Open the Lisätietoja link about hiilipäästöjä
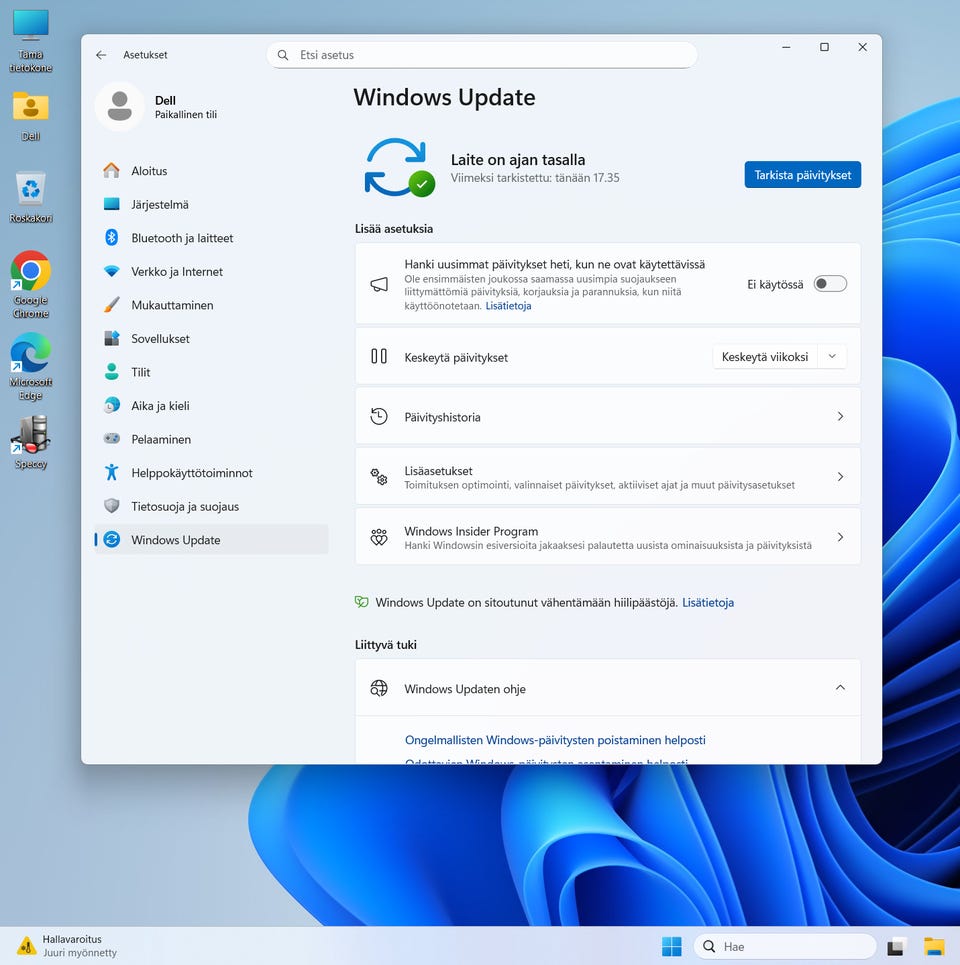 708,603
